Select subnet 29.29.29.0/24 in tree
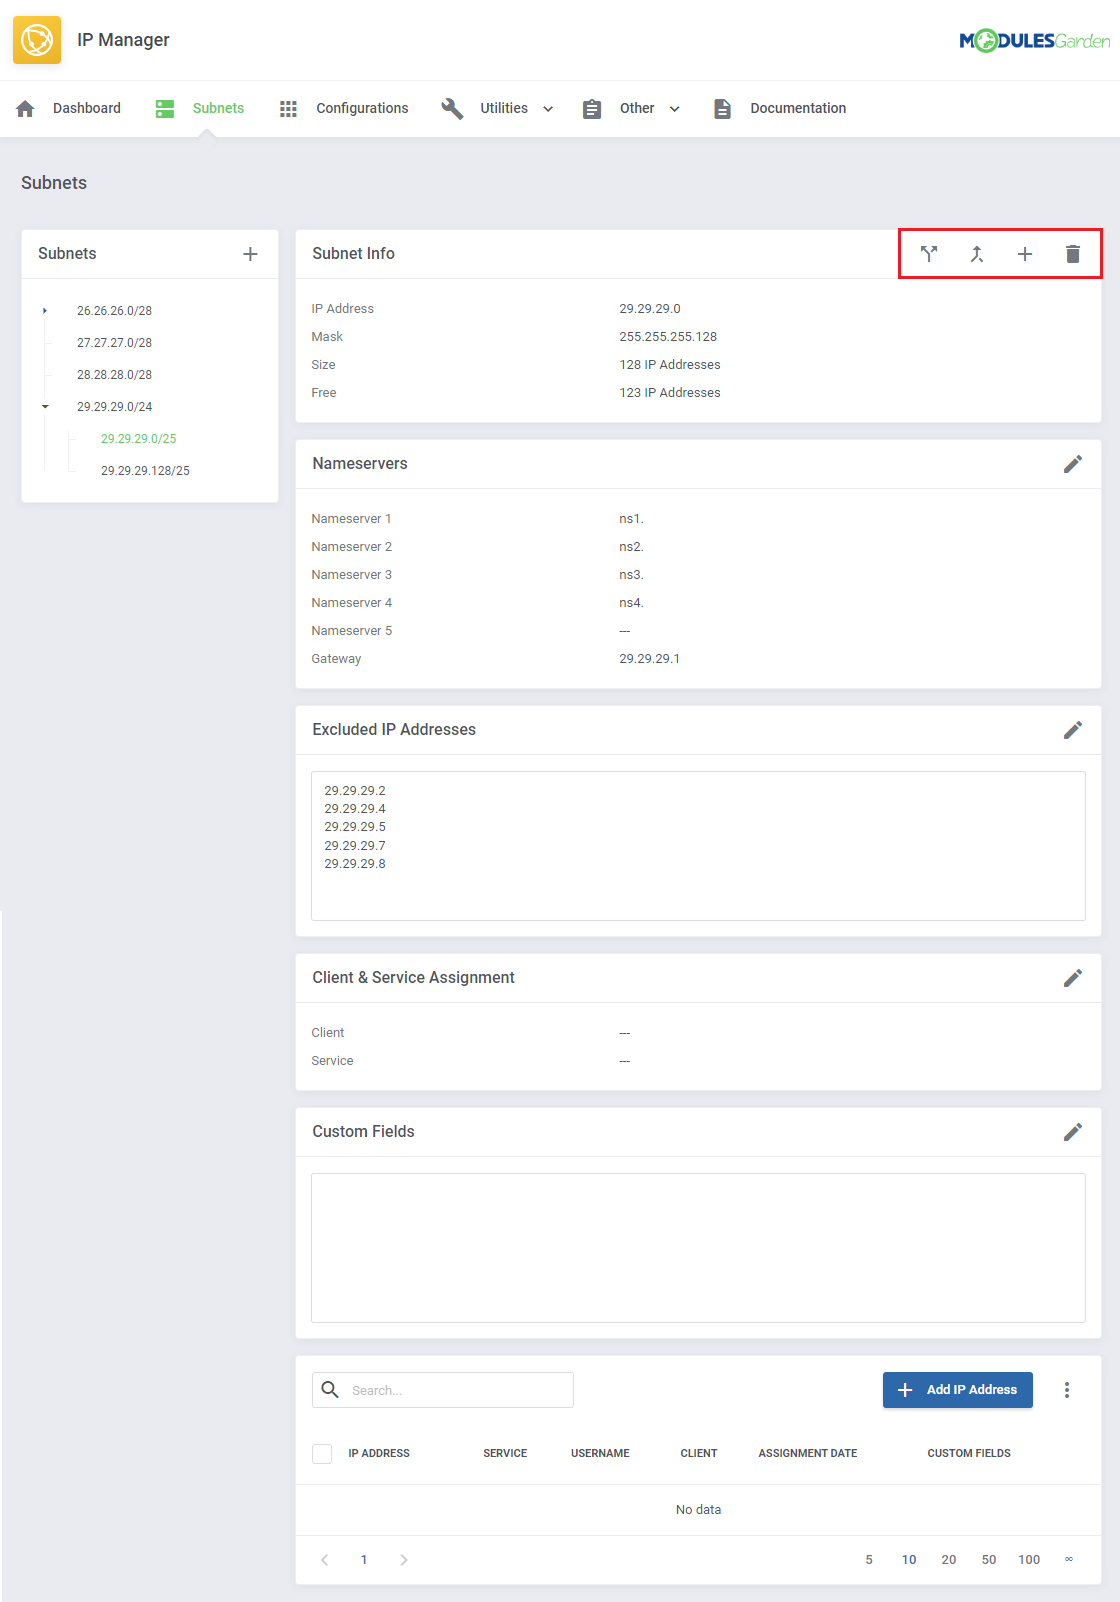The image size is (1120, 1602). coord(115,407)
